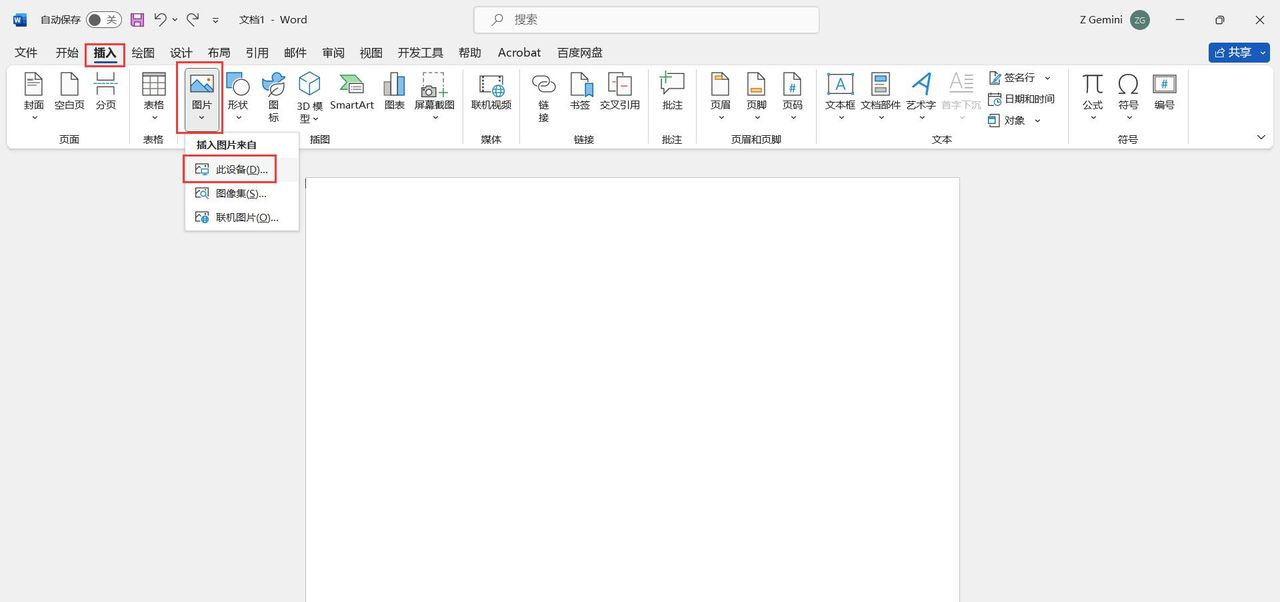Choose 此设备(D)... from the picture menu
The height and width of the screenshot is (602, 1280).
pyautogui.click(x=241, y=170)
